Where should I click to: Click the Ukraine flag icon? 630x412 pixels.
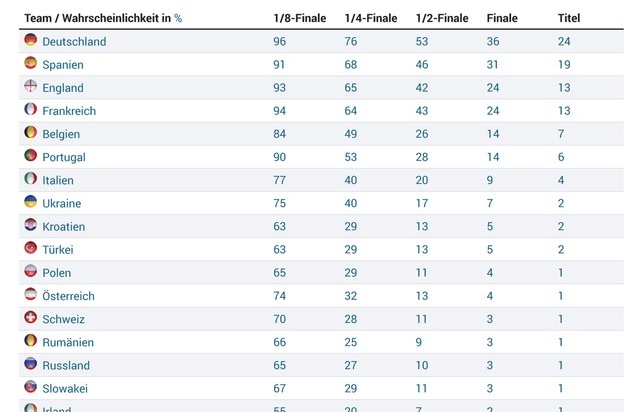point(31,202)
